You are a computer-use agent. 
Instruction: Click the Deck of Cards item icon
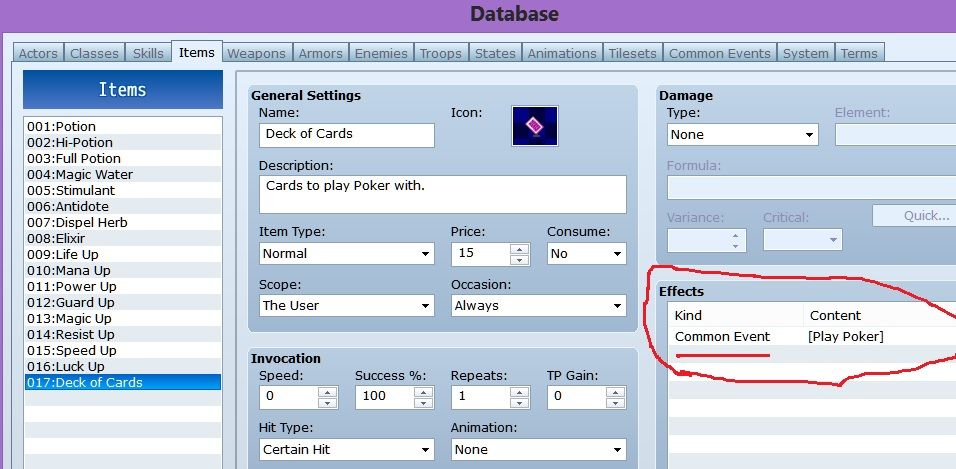coord(534,126)
